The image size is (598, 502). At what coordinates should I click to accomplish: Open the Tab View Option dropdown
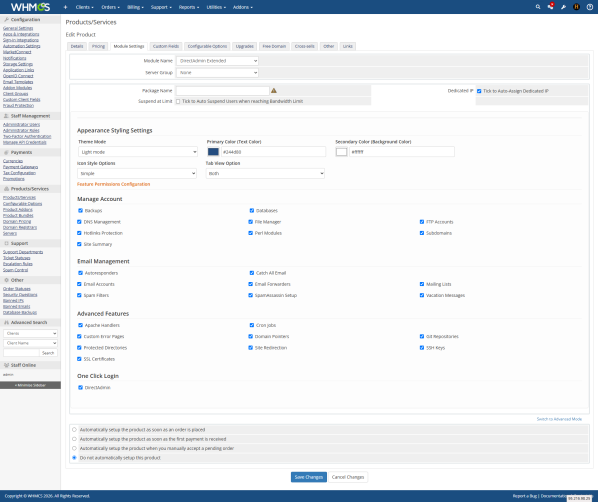click(x=265, y=173)
